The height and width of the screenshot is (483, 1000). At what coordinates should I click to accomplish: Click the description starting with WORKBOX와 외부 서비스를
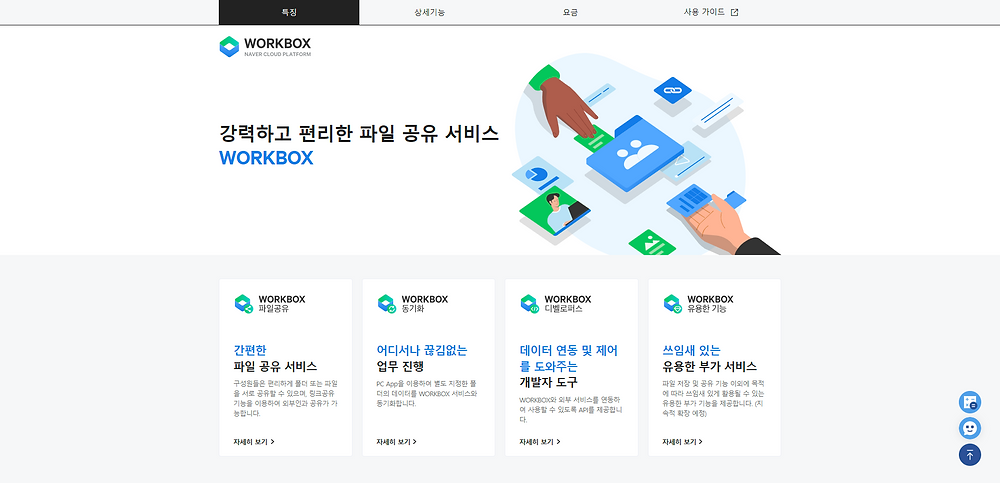point(571,410)
